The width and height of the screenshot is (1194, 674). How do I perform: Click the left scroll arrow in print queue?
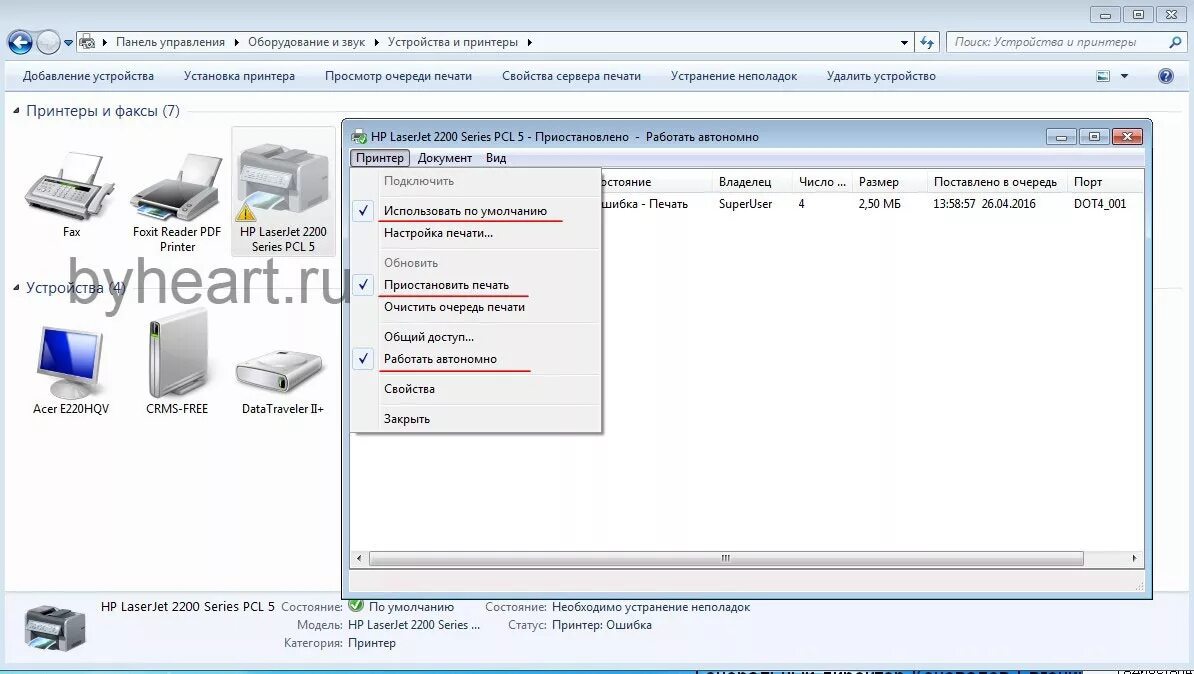[359, 558]
